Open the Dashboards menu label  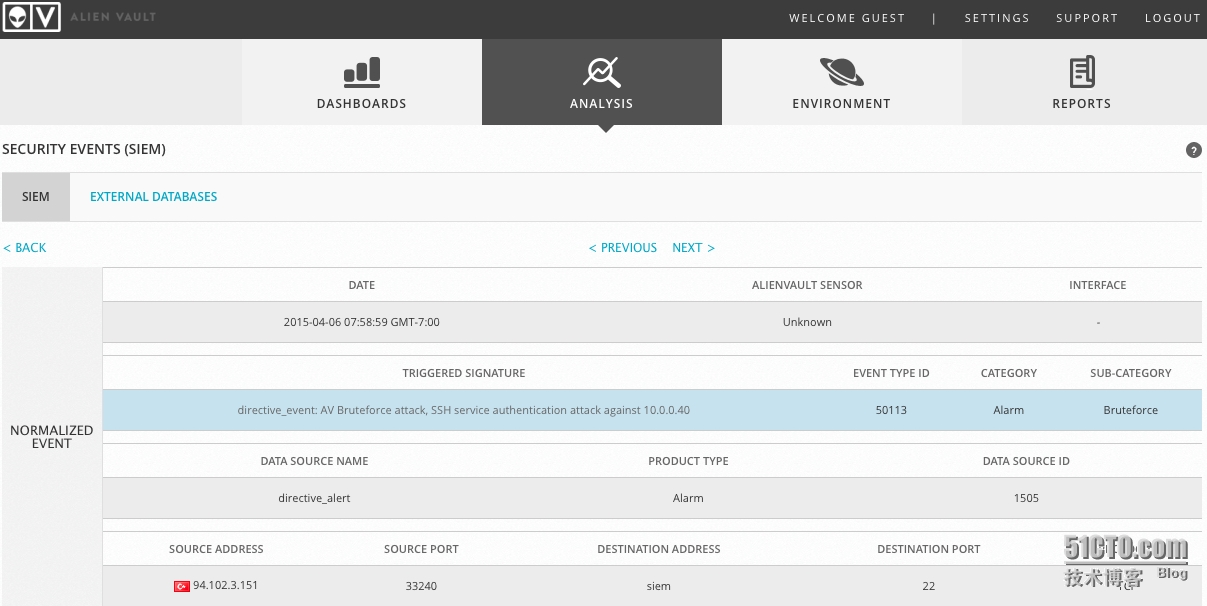pyautogui.click(x=361, y=104)
